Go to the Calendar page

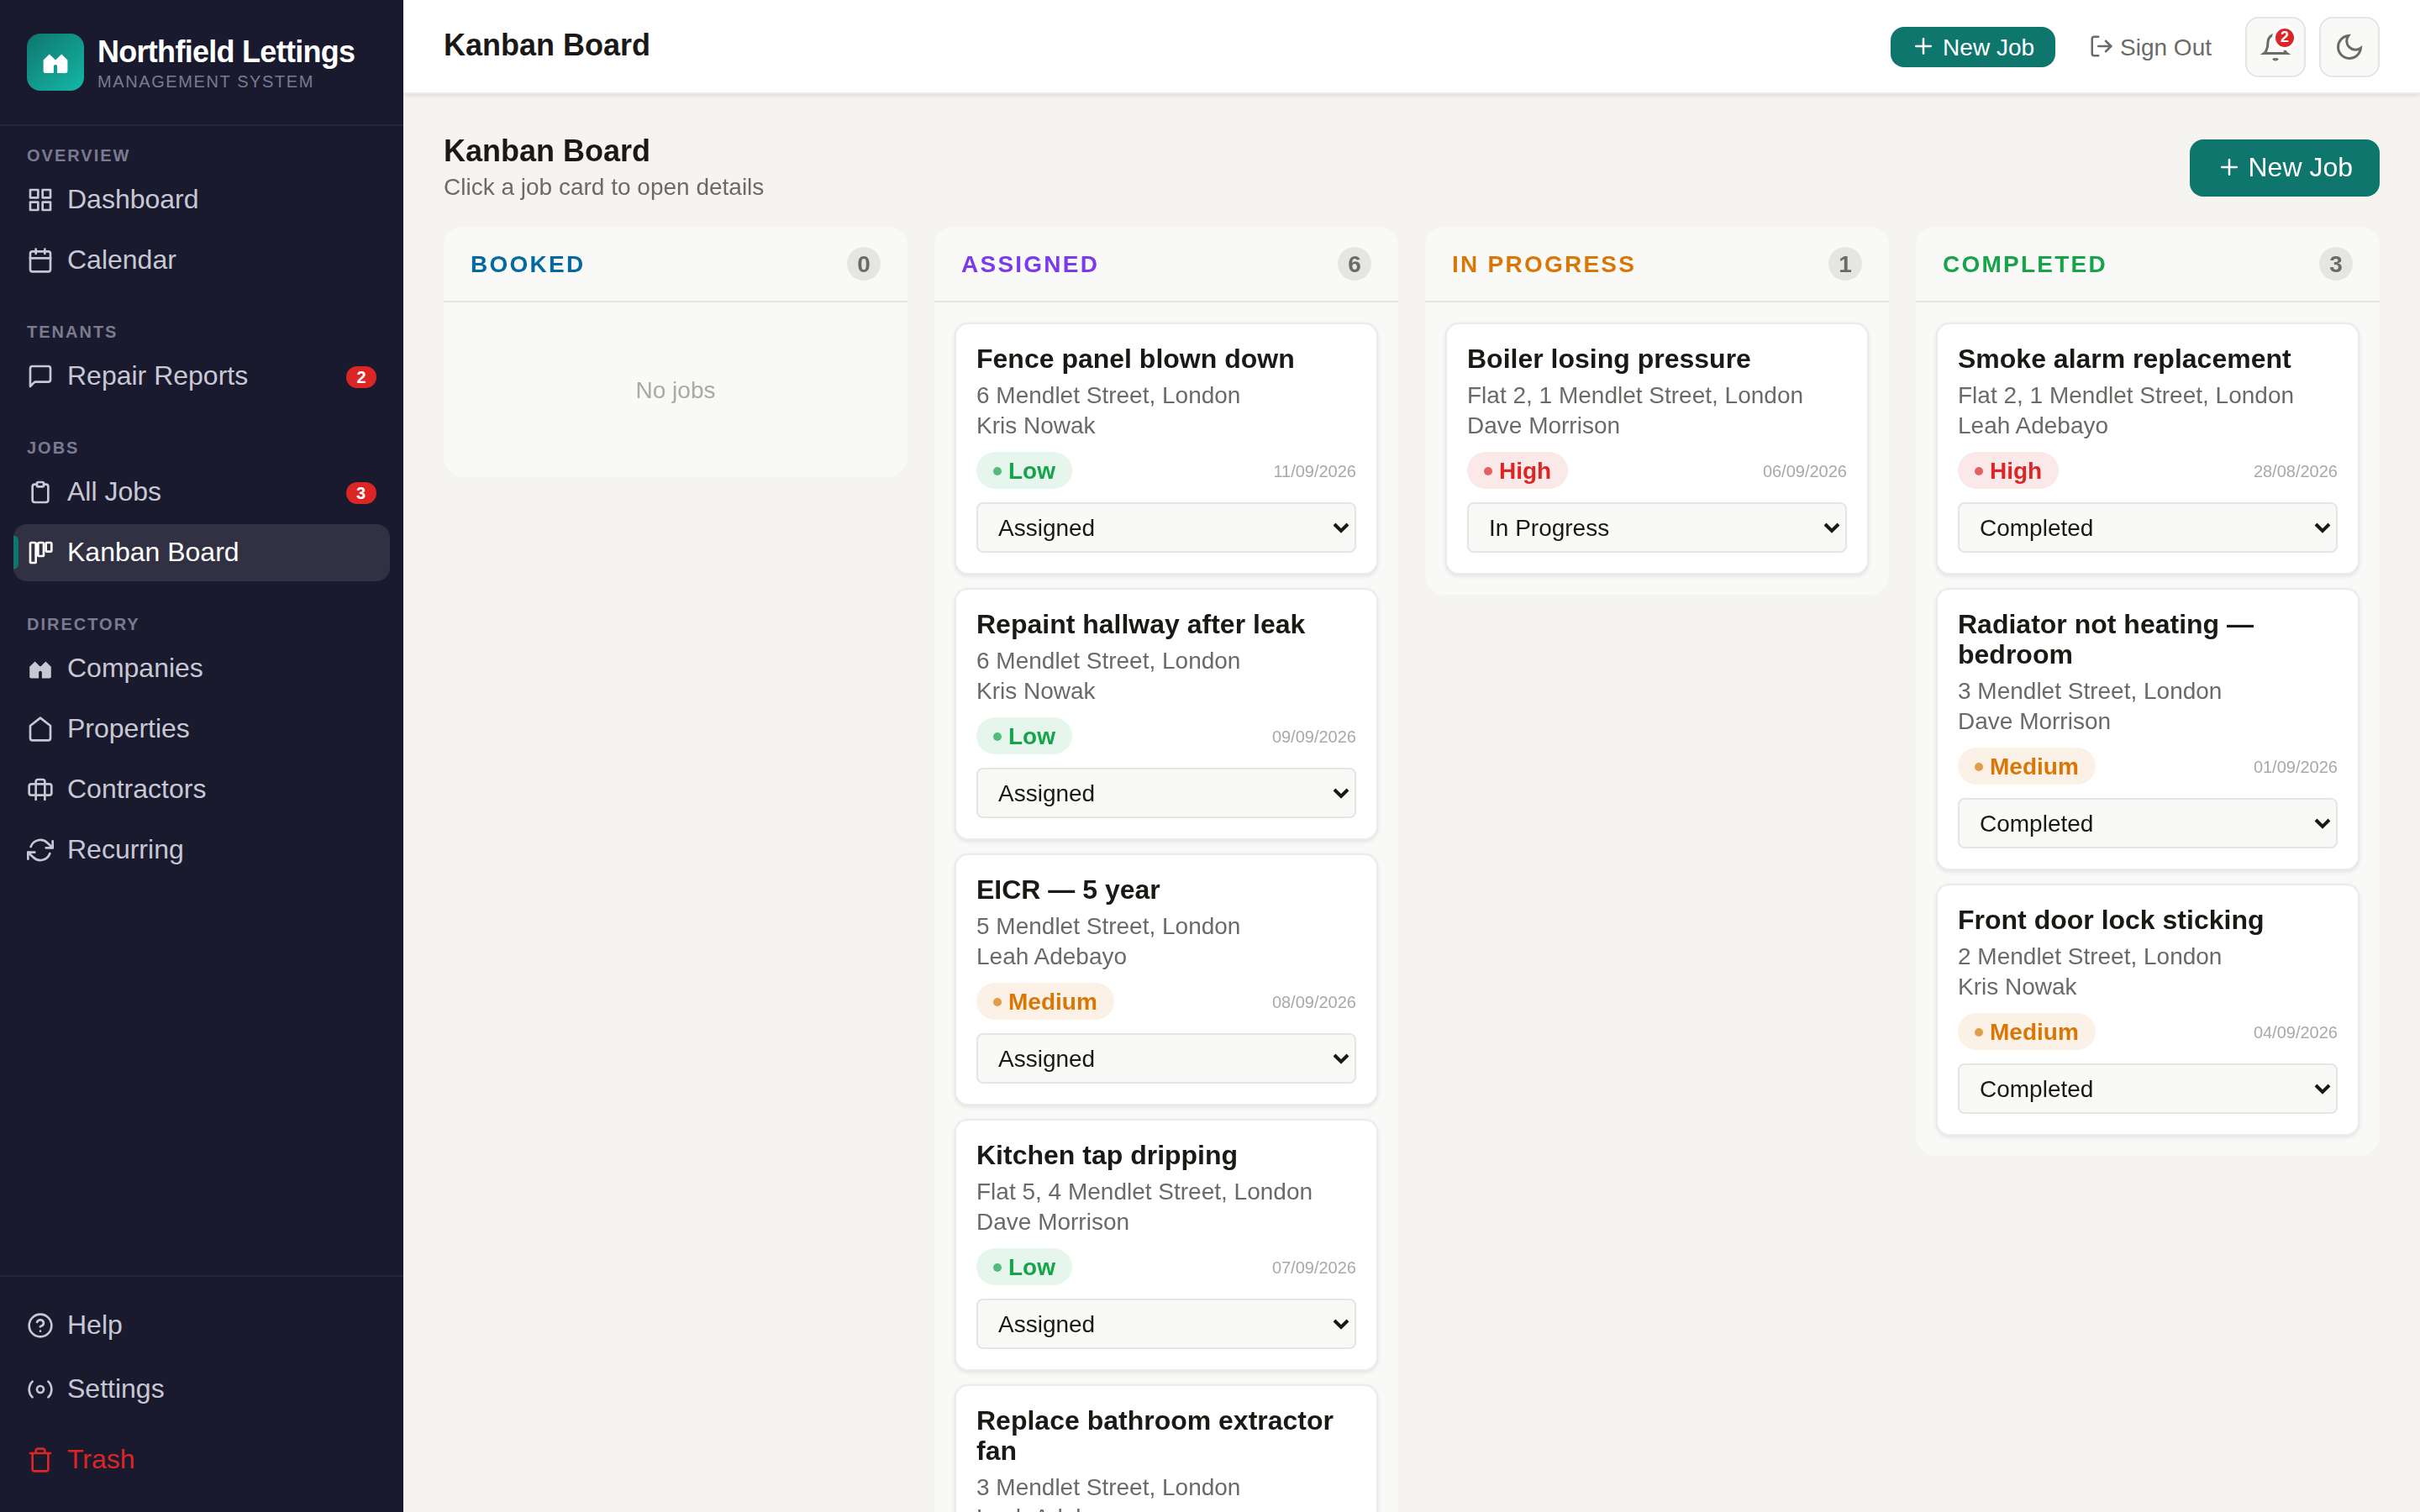pos(202,261)
